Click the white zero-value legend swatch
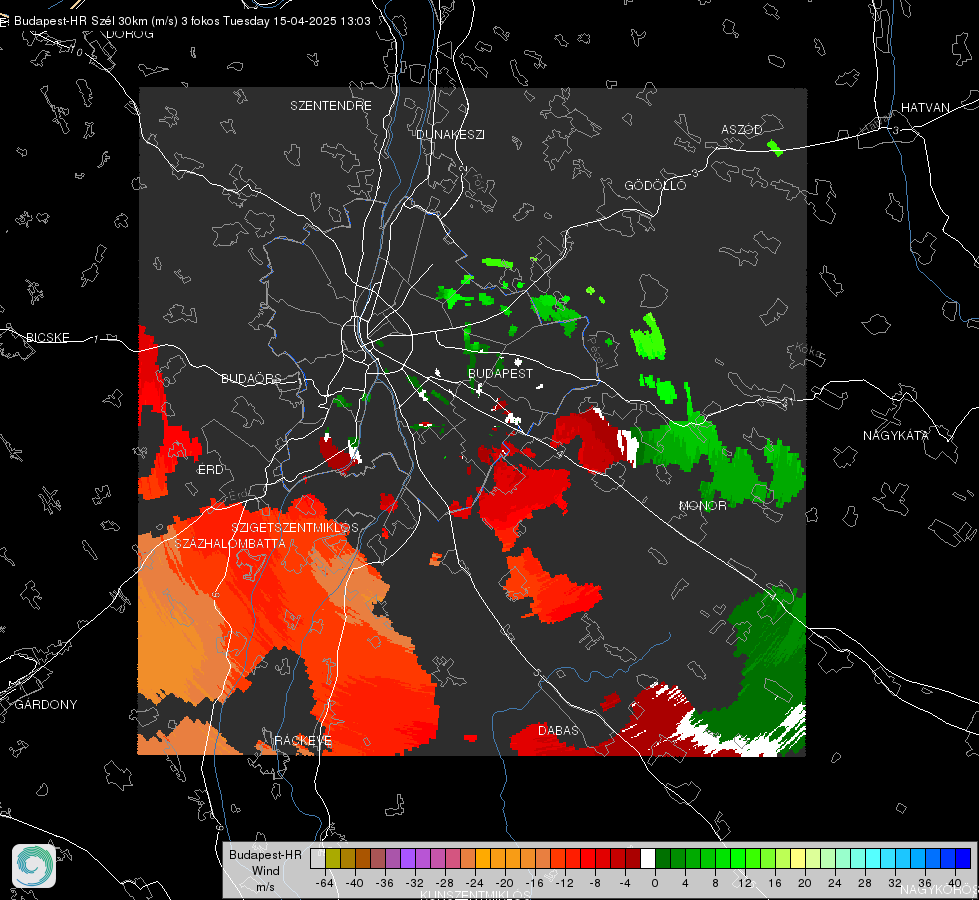This screenshot has height=900, width=979. click(648, 859)
